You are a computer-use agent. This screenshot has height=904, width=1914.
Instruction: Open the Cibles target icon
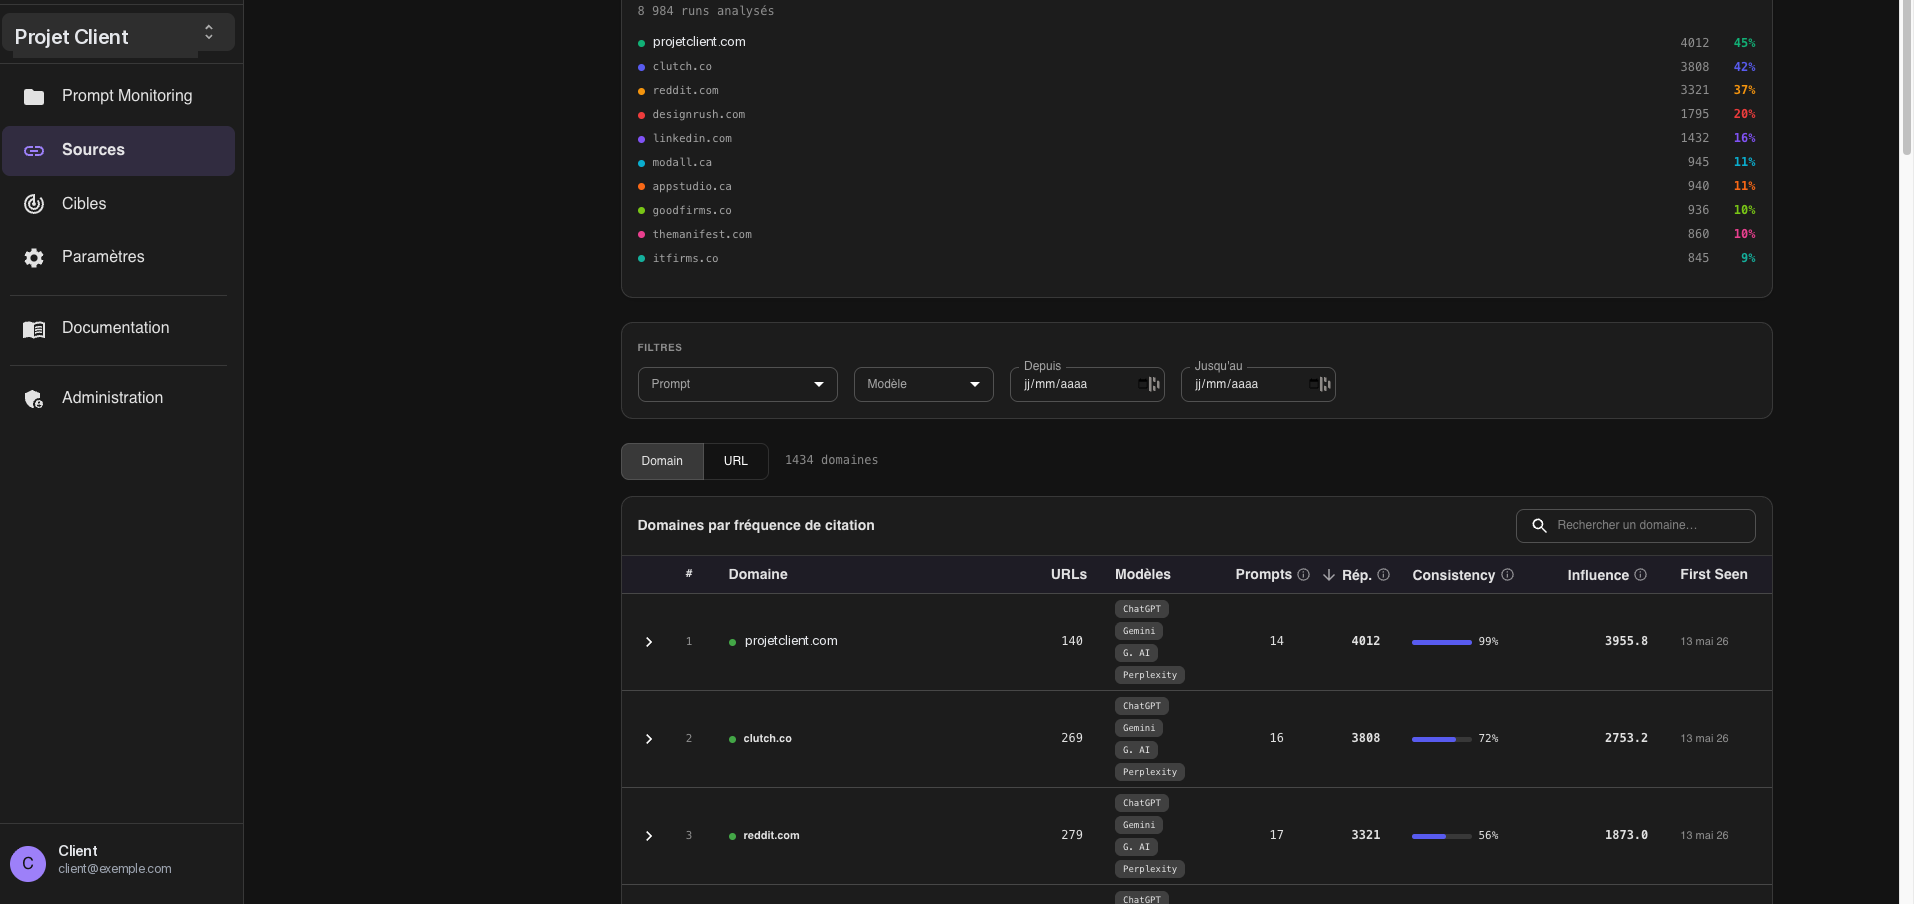pos(34,204)
